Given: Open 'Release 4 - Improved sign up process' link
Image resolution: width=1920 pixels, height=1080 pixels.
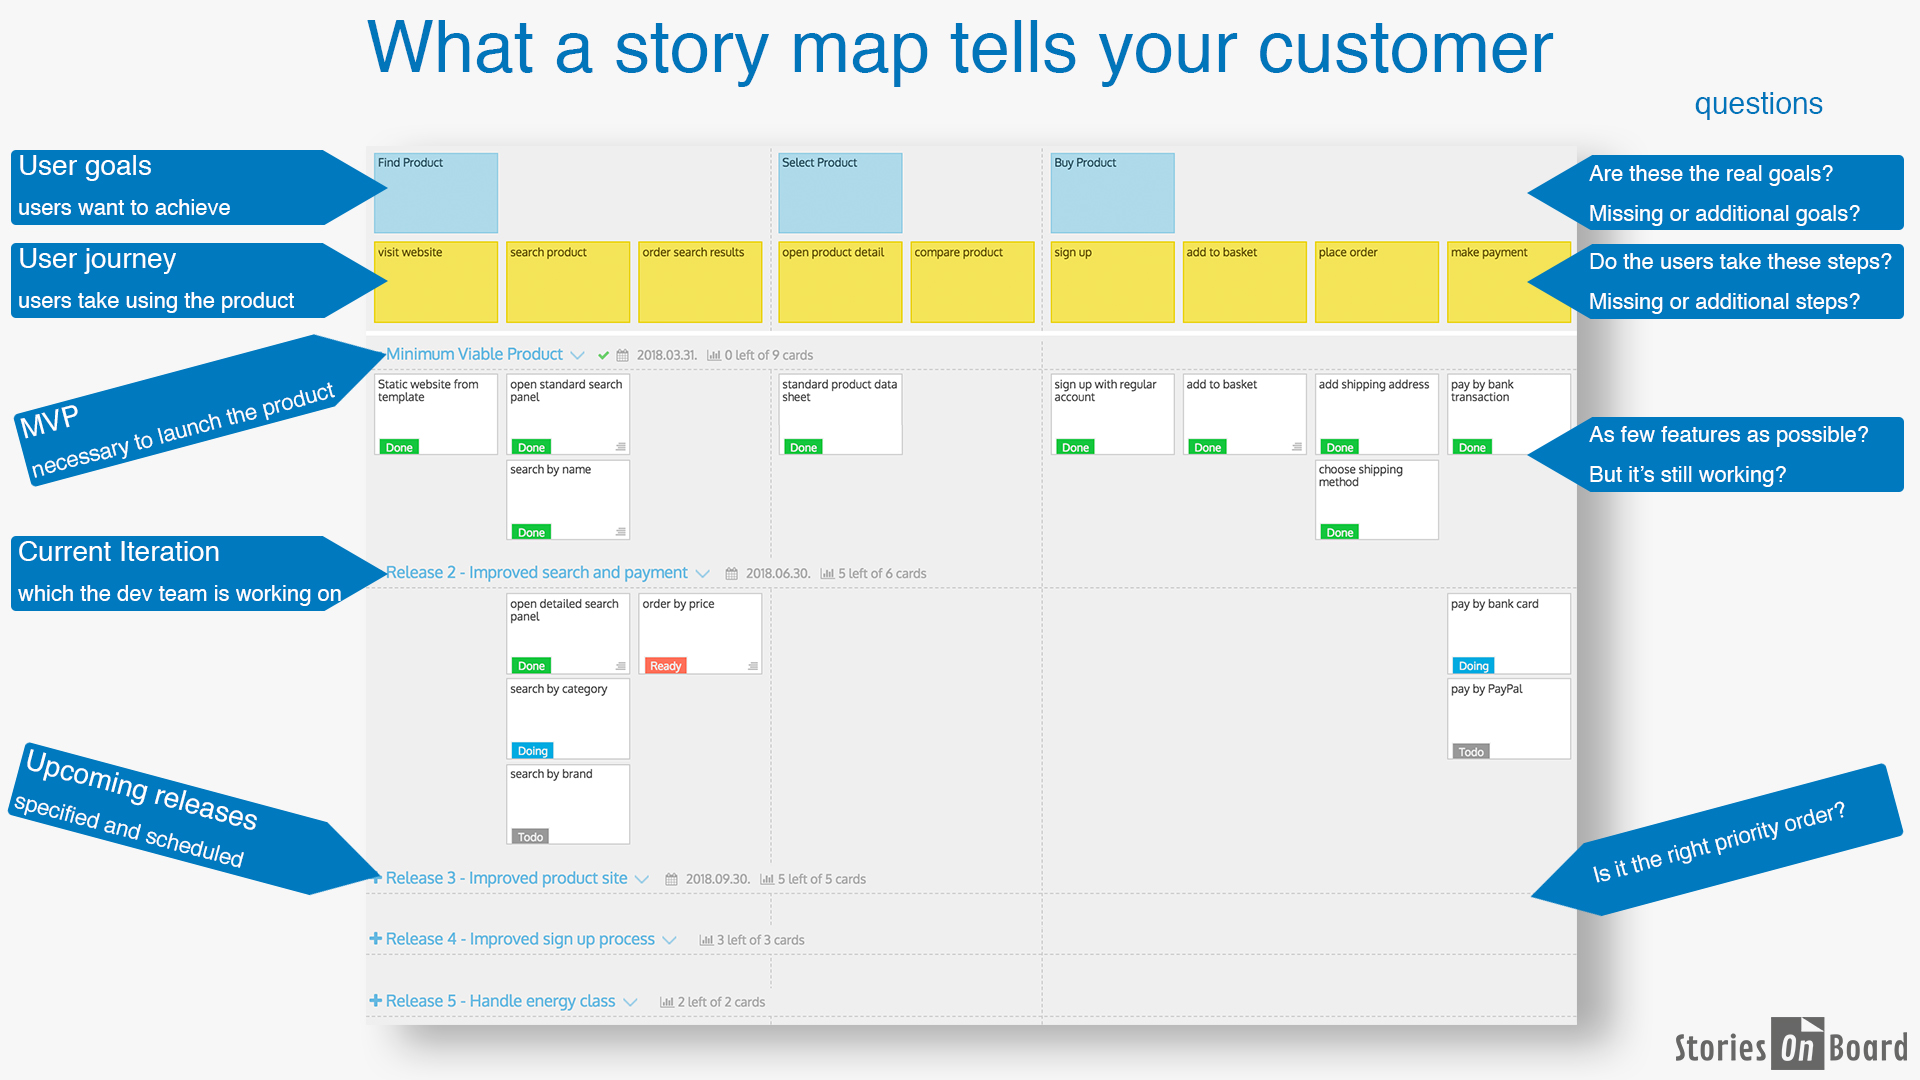Looking at the screenshot, I should tap(520, 939).
